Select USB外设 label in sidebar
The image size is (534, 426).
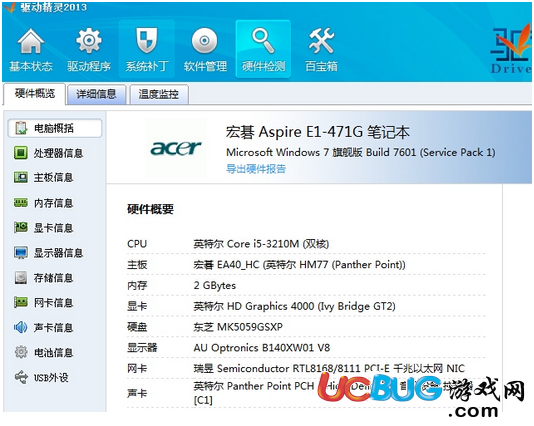[x=51, y=377]
